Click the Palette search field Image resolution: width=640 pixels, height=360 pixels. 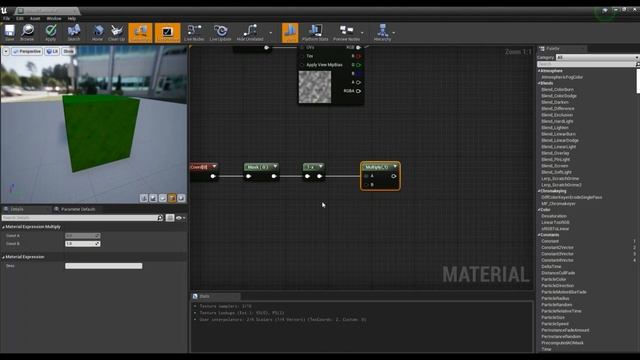[587, 64]
